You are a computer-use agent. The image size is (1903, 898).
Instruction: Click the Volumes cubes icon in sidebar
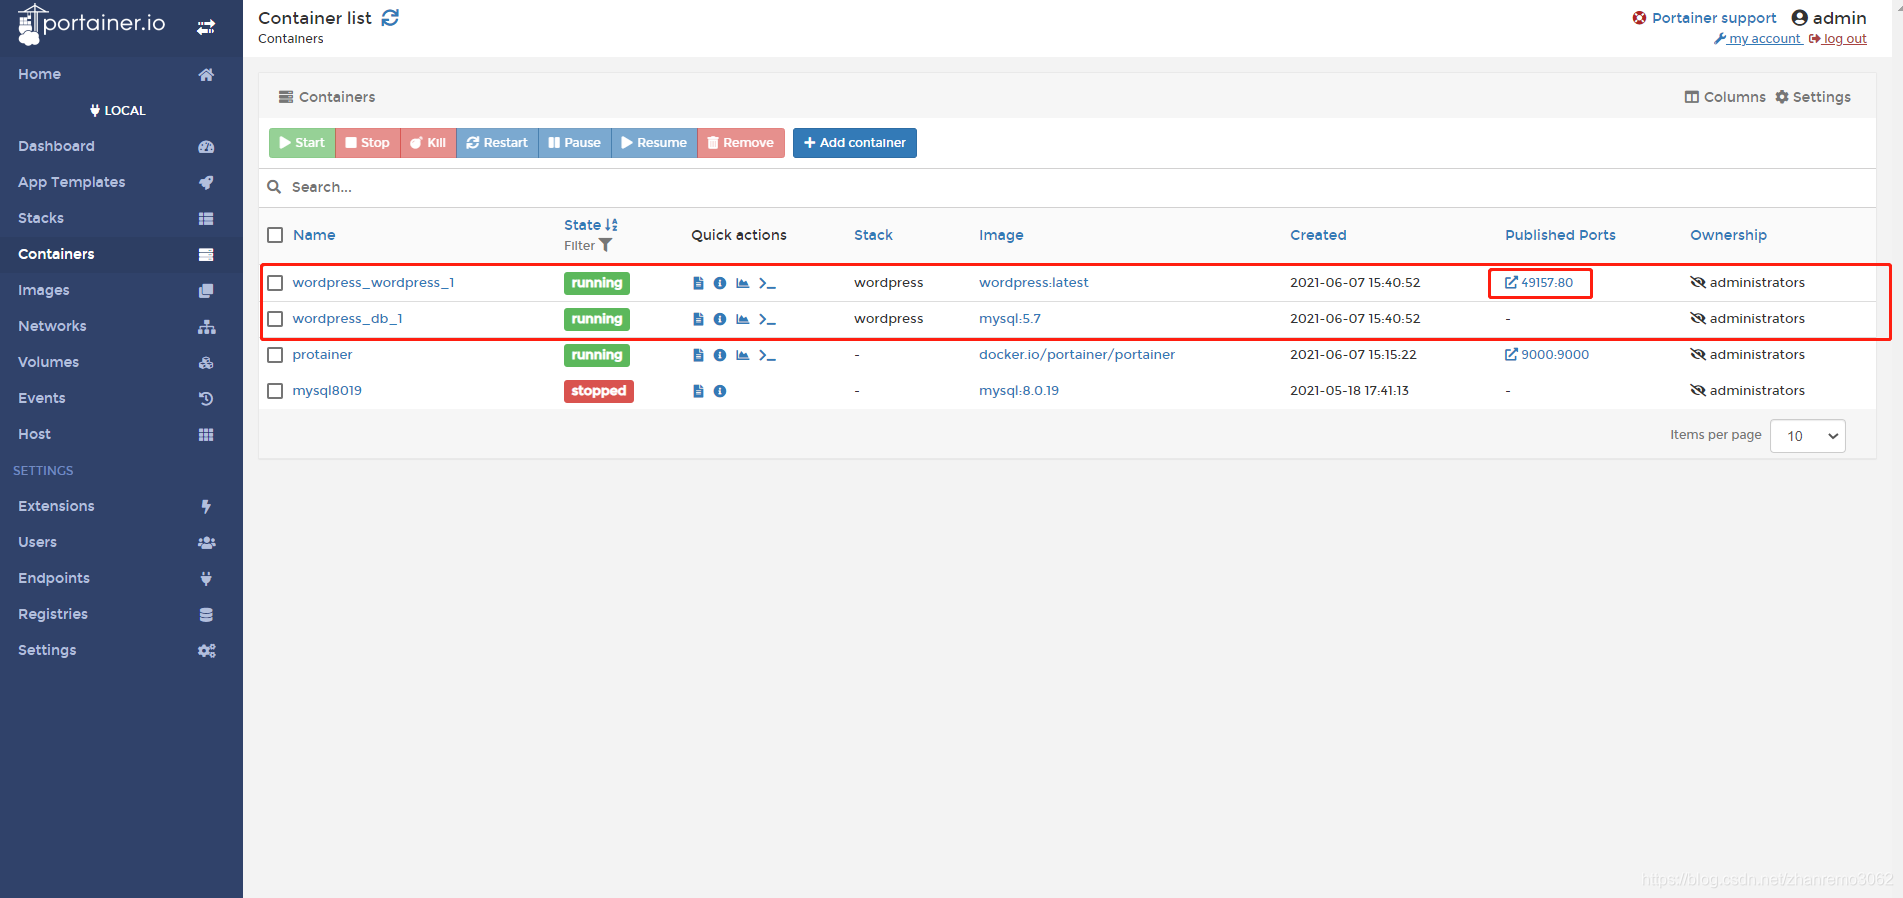(x=206, y=362)
